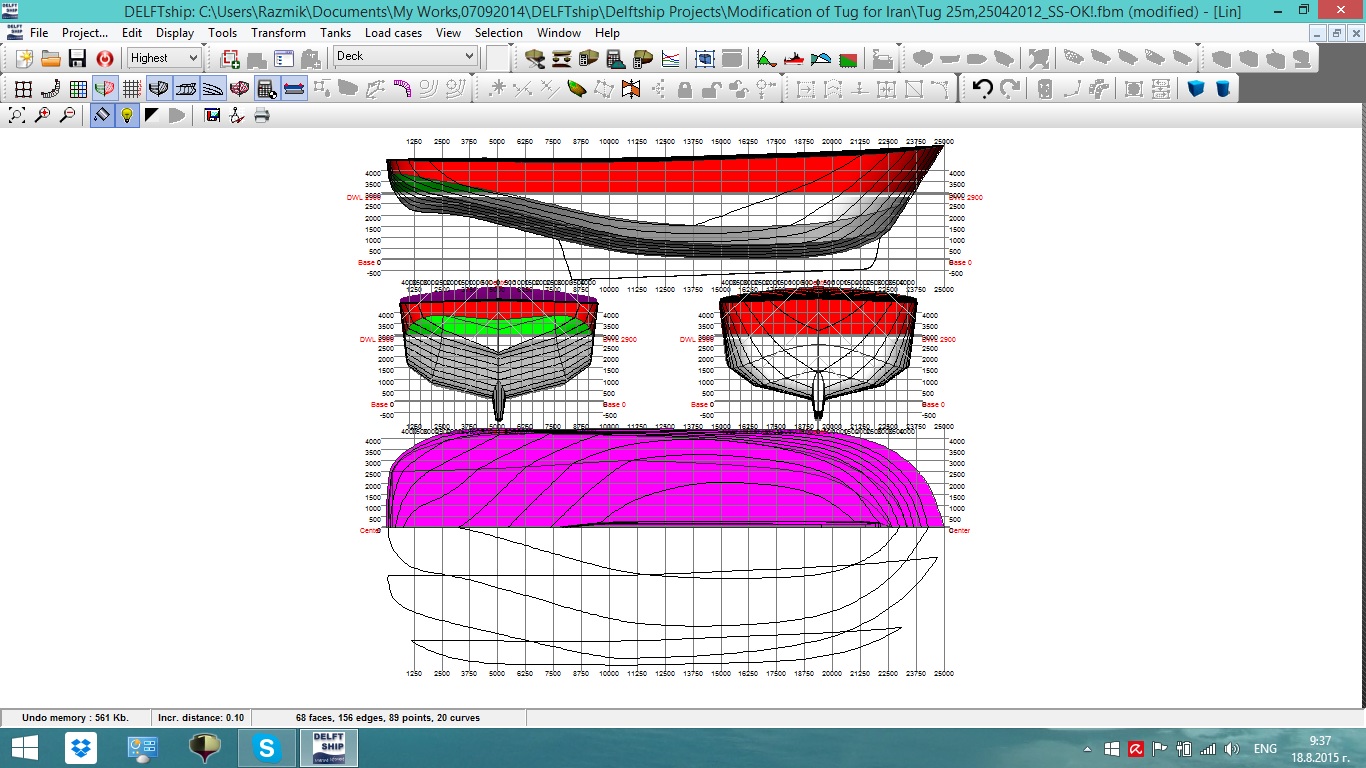This screenshot has width=1366, height=768.
Task: Click the blue cube icon in toolbar
Action: click(x=1196, y=89)
